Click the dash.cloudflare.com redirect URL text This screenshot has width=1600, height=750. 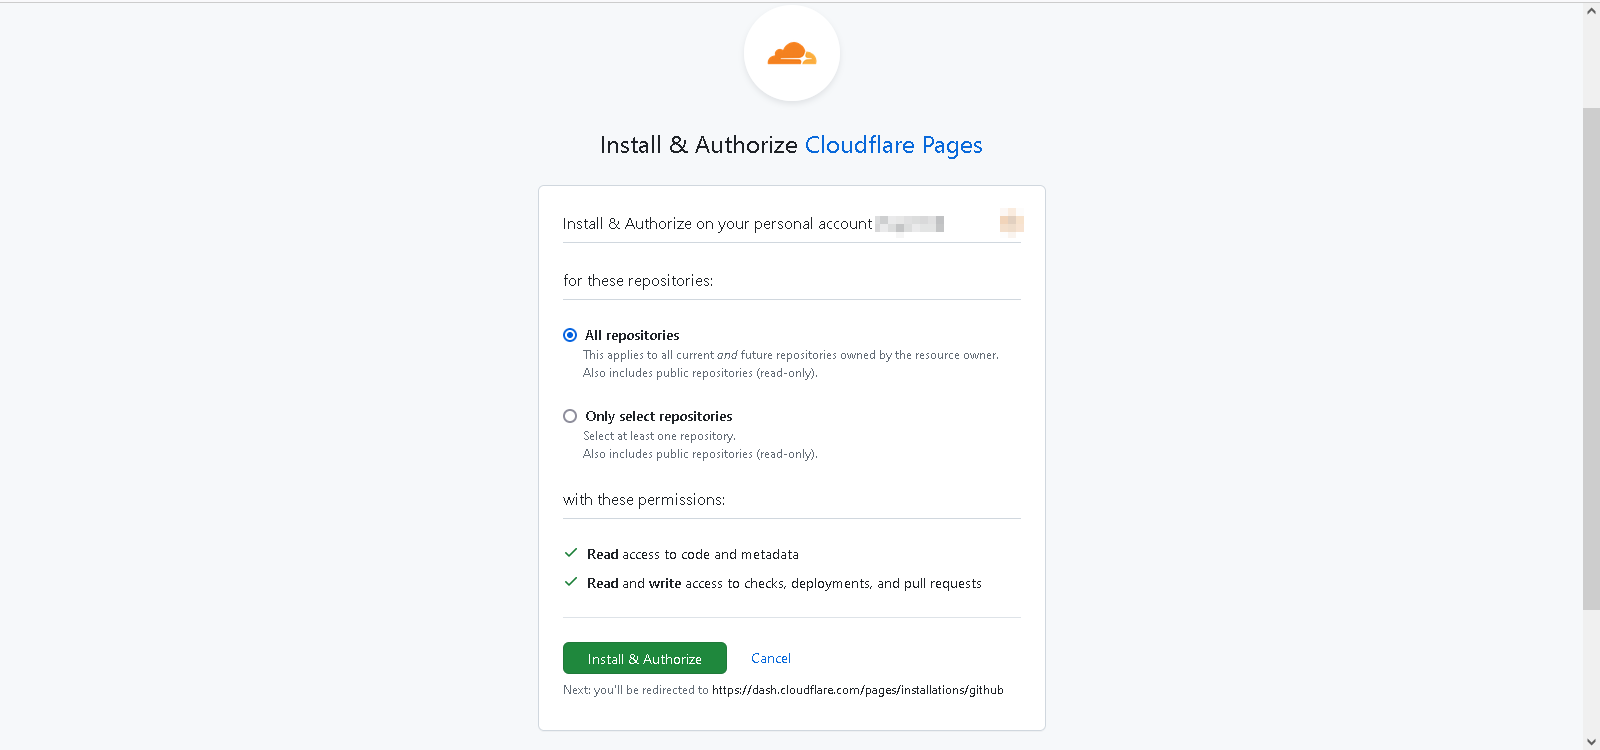[x=857, y=690]
